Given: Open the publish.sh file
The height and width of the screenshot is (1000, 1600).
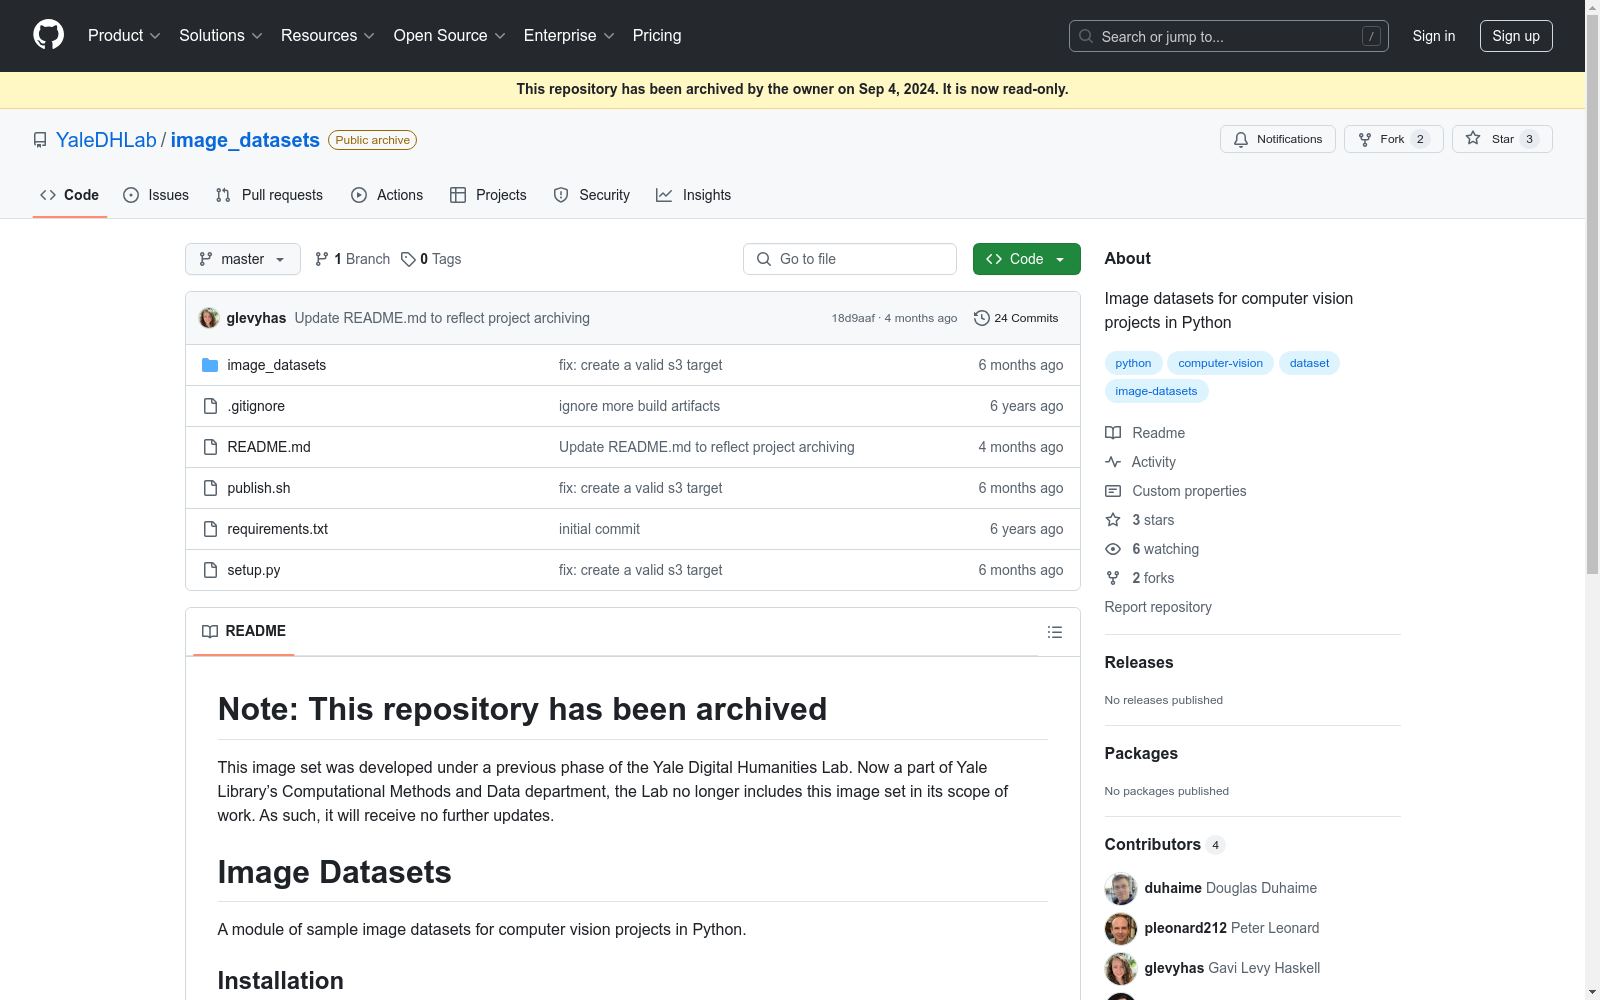Looking at the screenshot, I should (259, 488).
